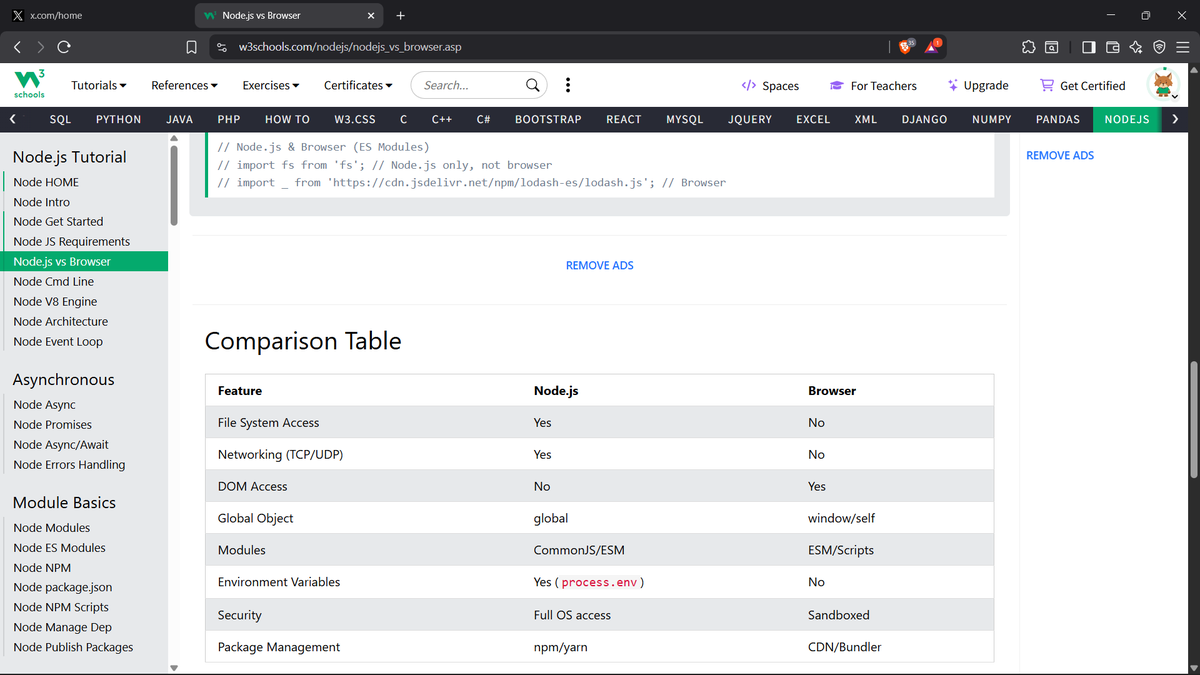The height and width of the screenshot is (675, 1200).
Task: Click the W3Schools logo
Action: pos(29,85)
